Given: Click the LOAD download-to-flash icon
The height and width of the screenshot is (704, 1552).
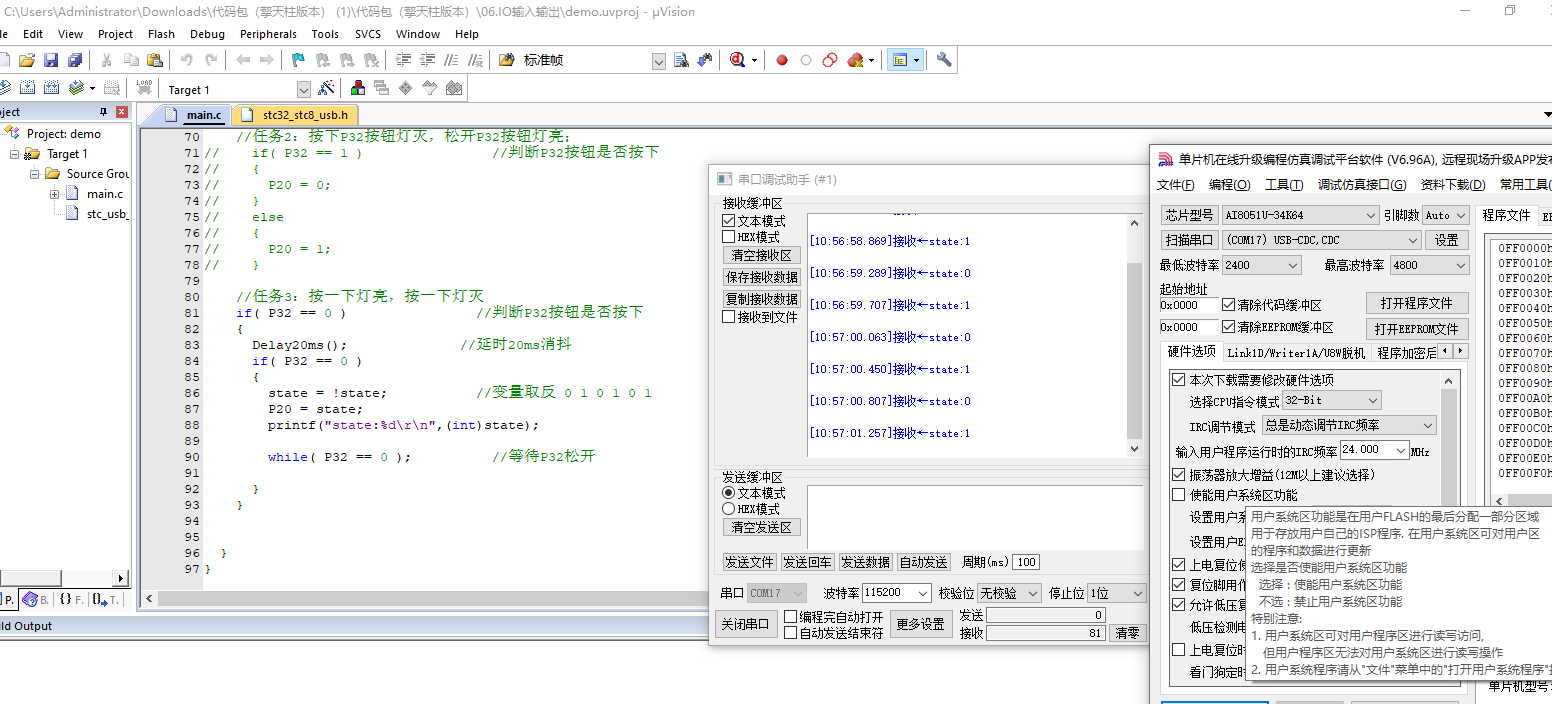Looking at the screenshot, I should [144, 87].
